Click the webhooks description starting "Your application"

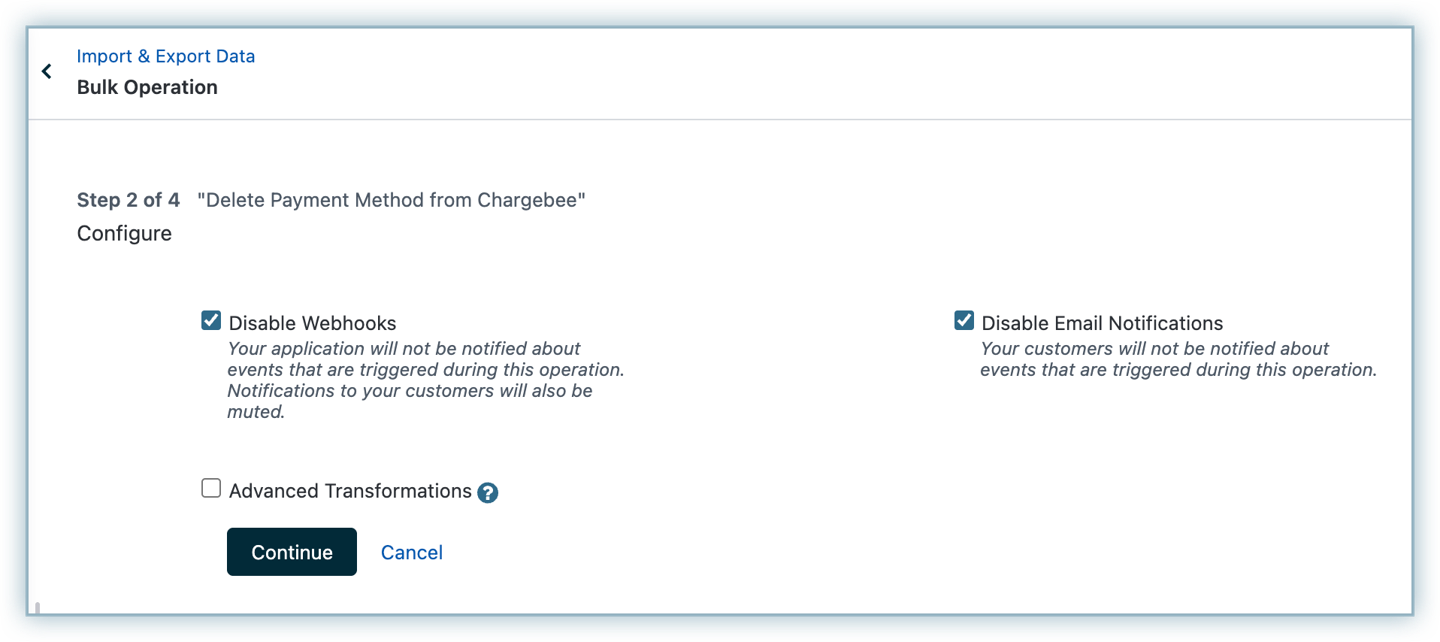404,349
